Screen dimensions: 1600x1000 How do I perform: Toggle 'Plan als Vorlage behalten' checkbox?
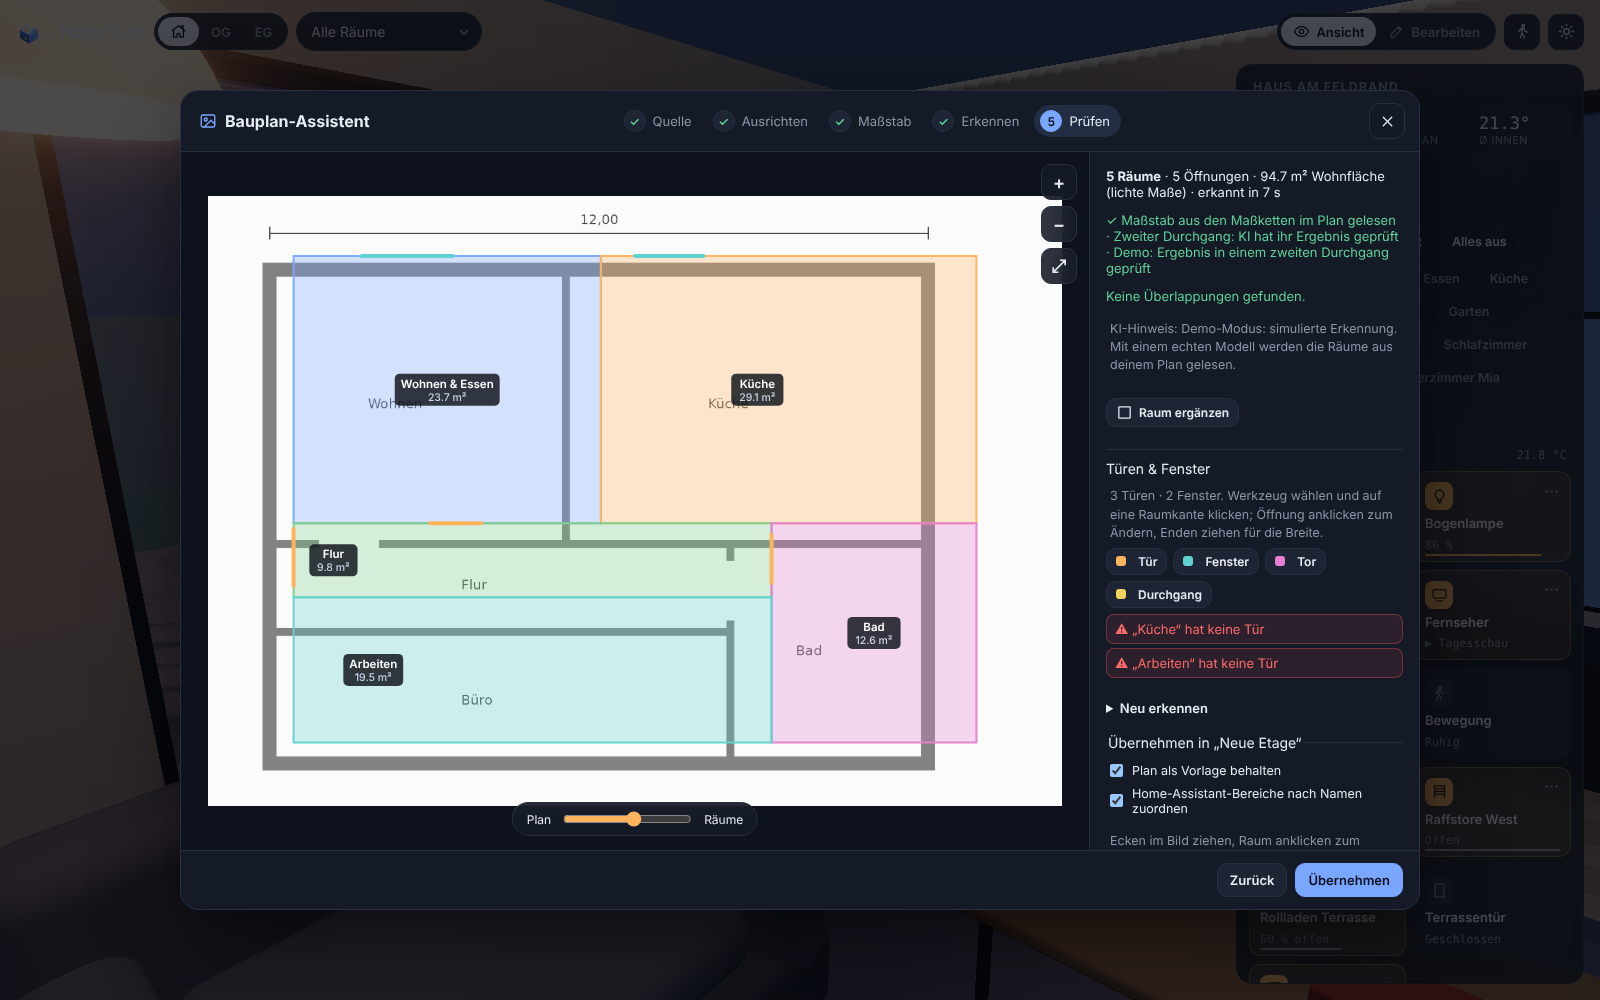[x=1116, y=771]
